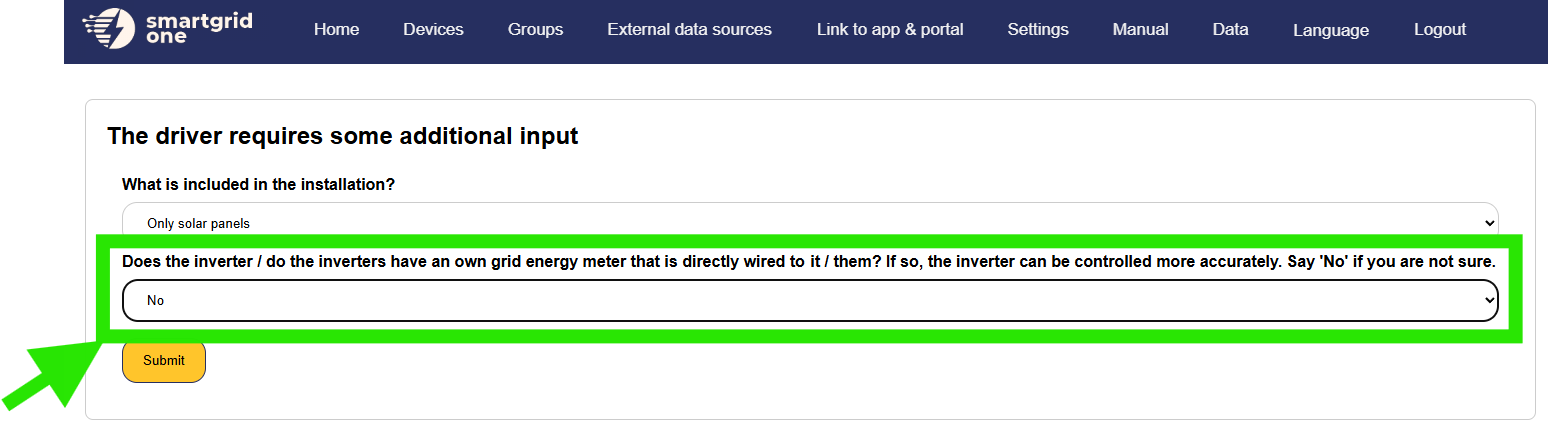Click the inverter grid energy meter question text

tap(808, 263)
